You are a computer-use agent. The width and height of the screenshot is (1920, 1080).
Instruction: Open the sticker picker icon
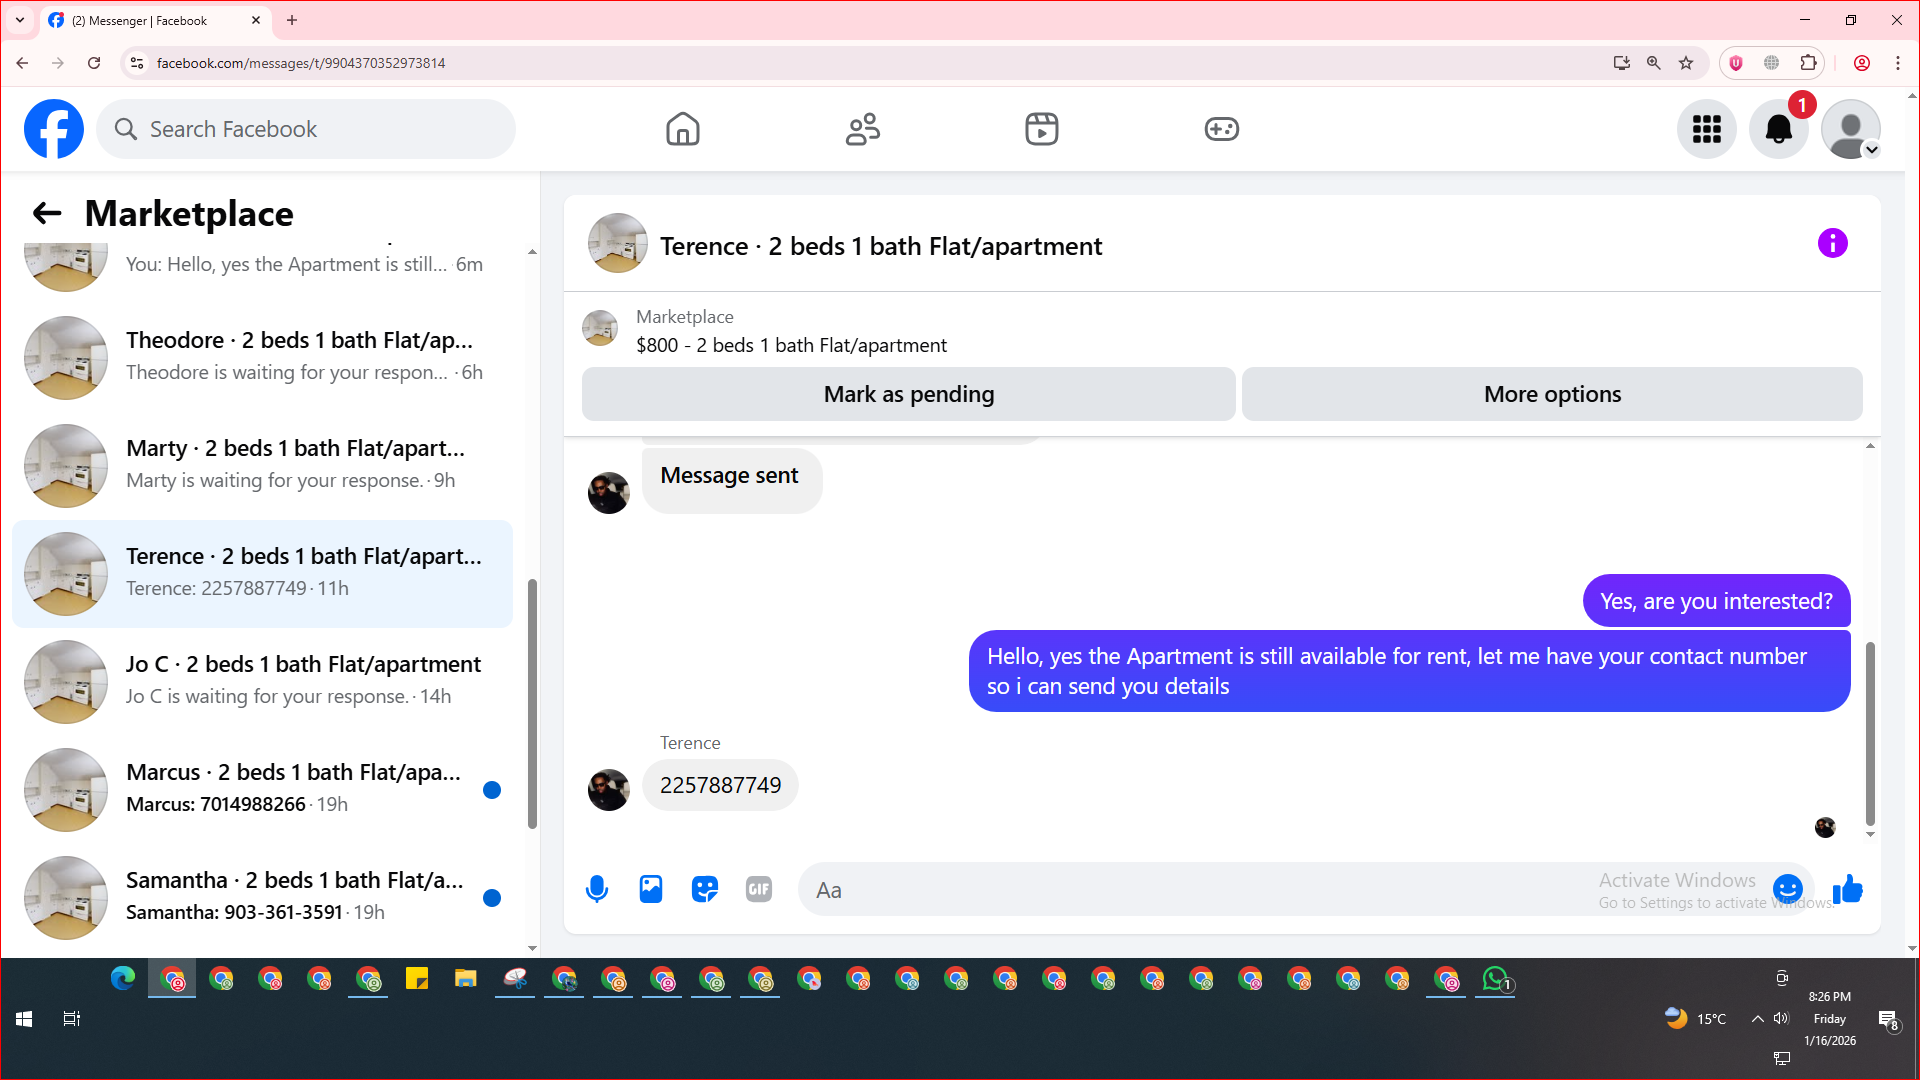[705, 889]
